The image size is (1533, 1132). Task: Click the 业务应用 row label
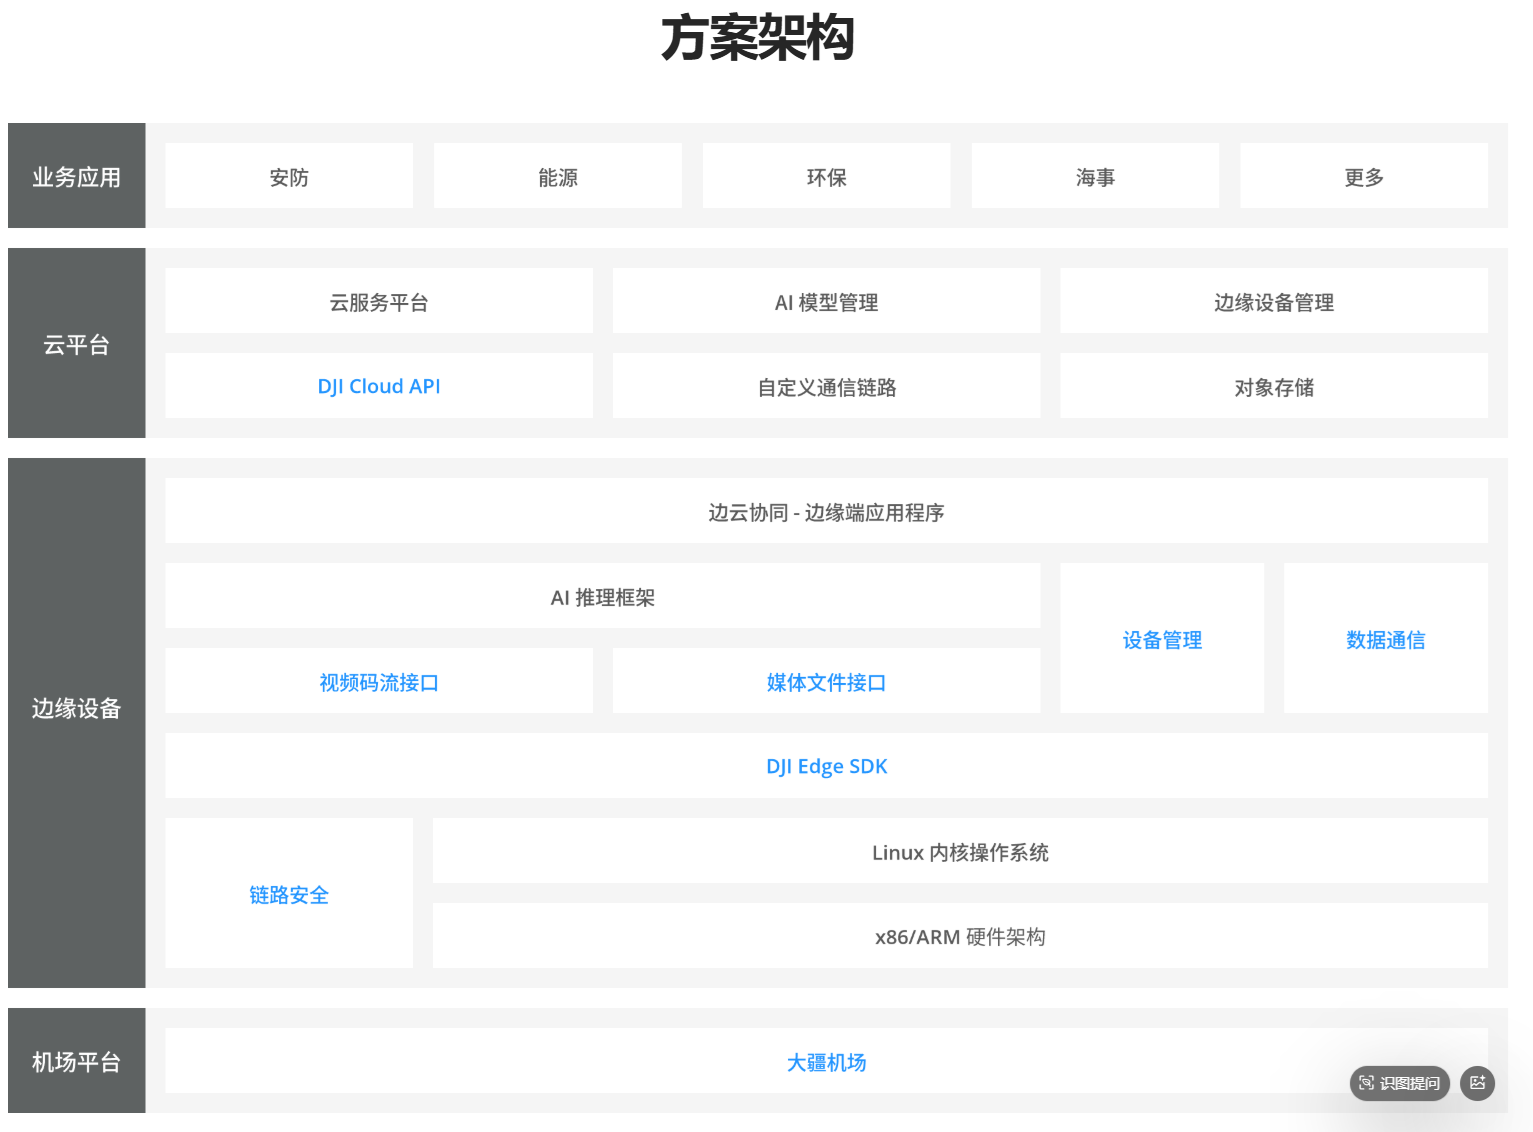[76, 177]
